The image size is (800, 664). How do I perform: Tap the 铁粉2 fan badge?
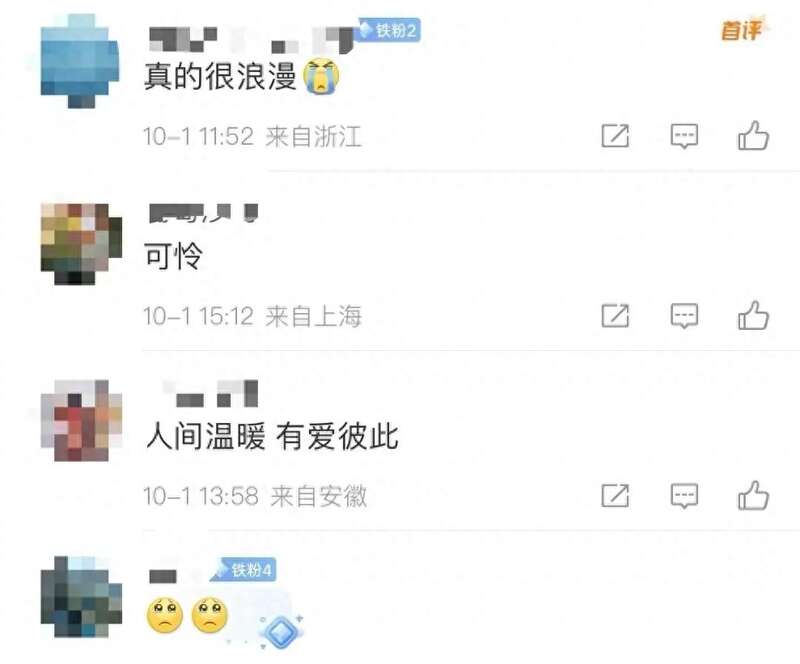389,30
